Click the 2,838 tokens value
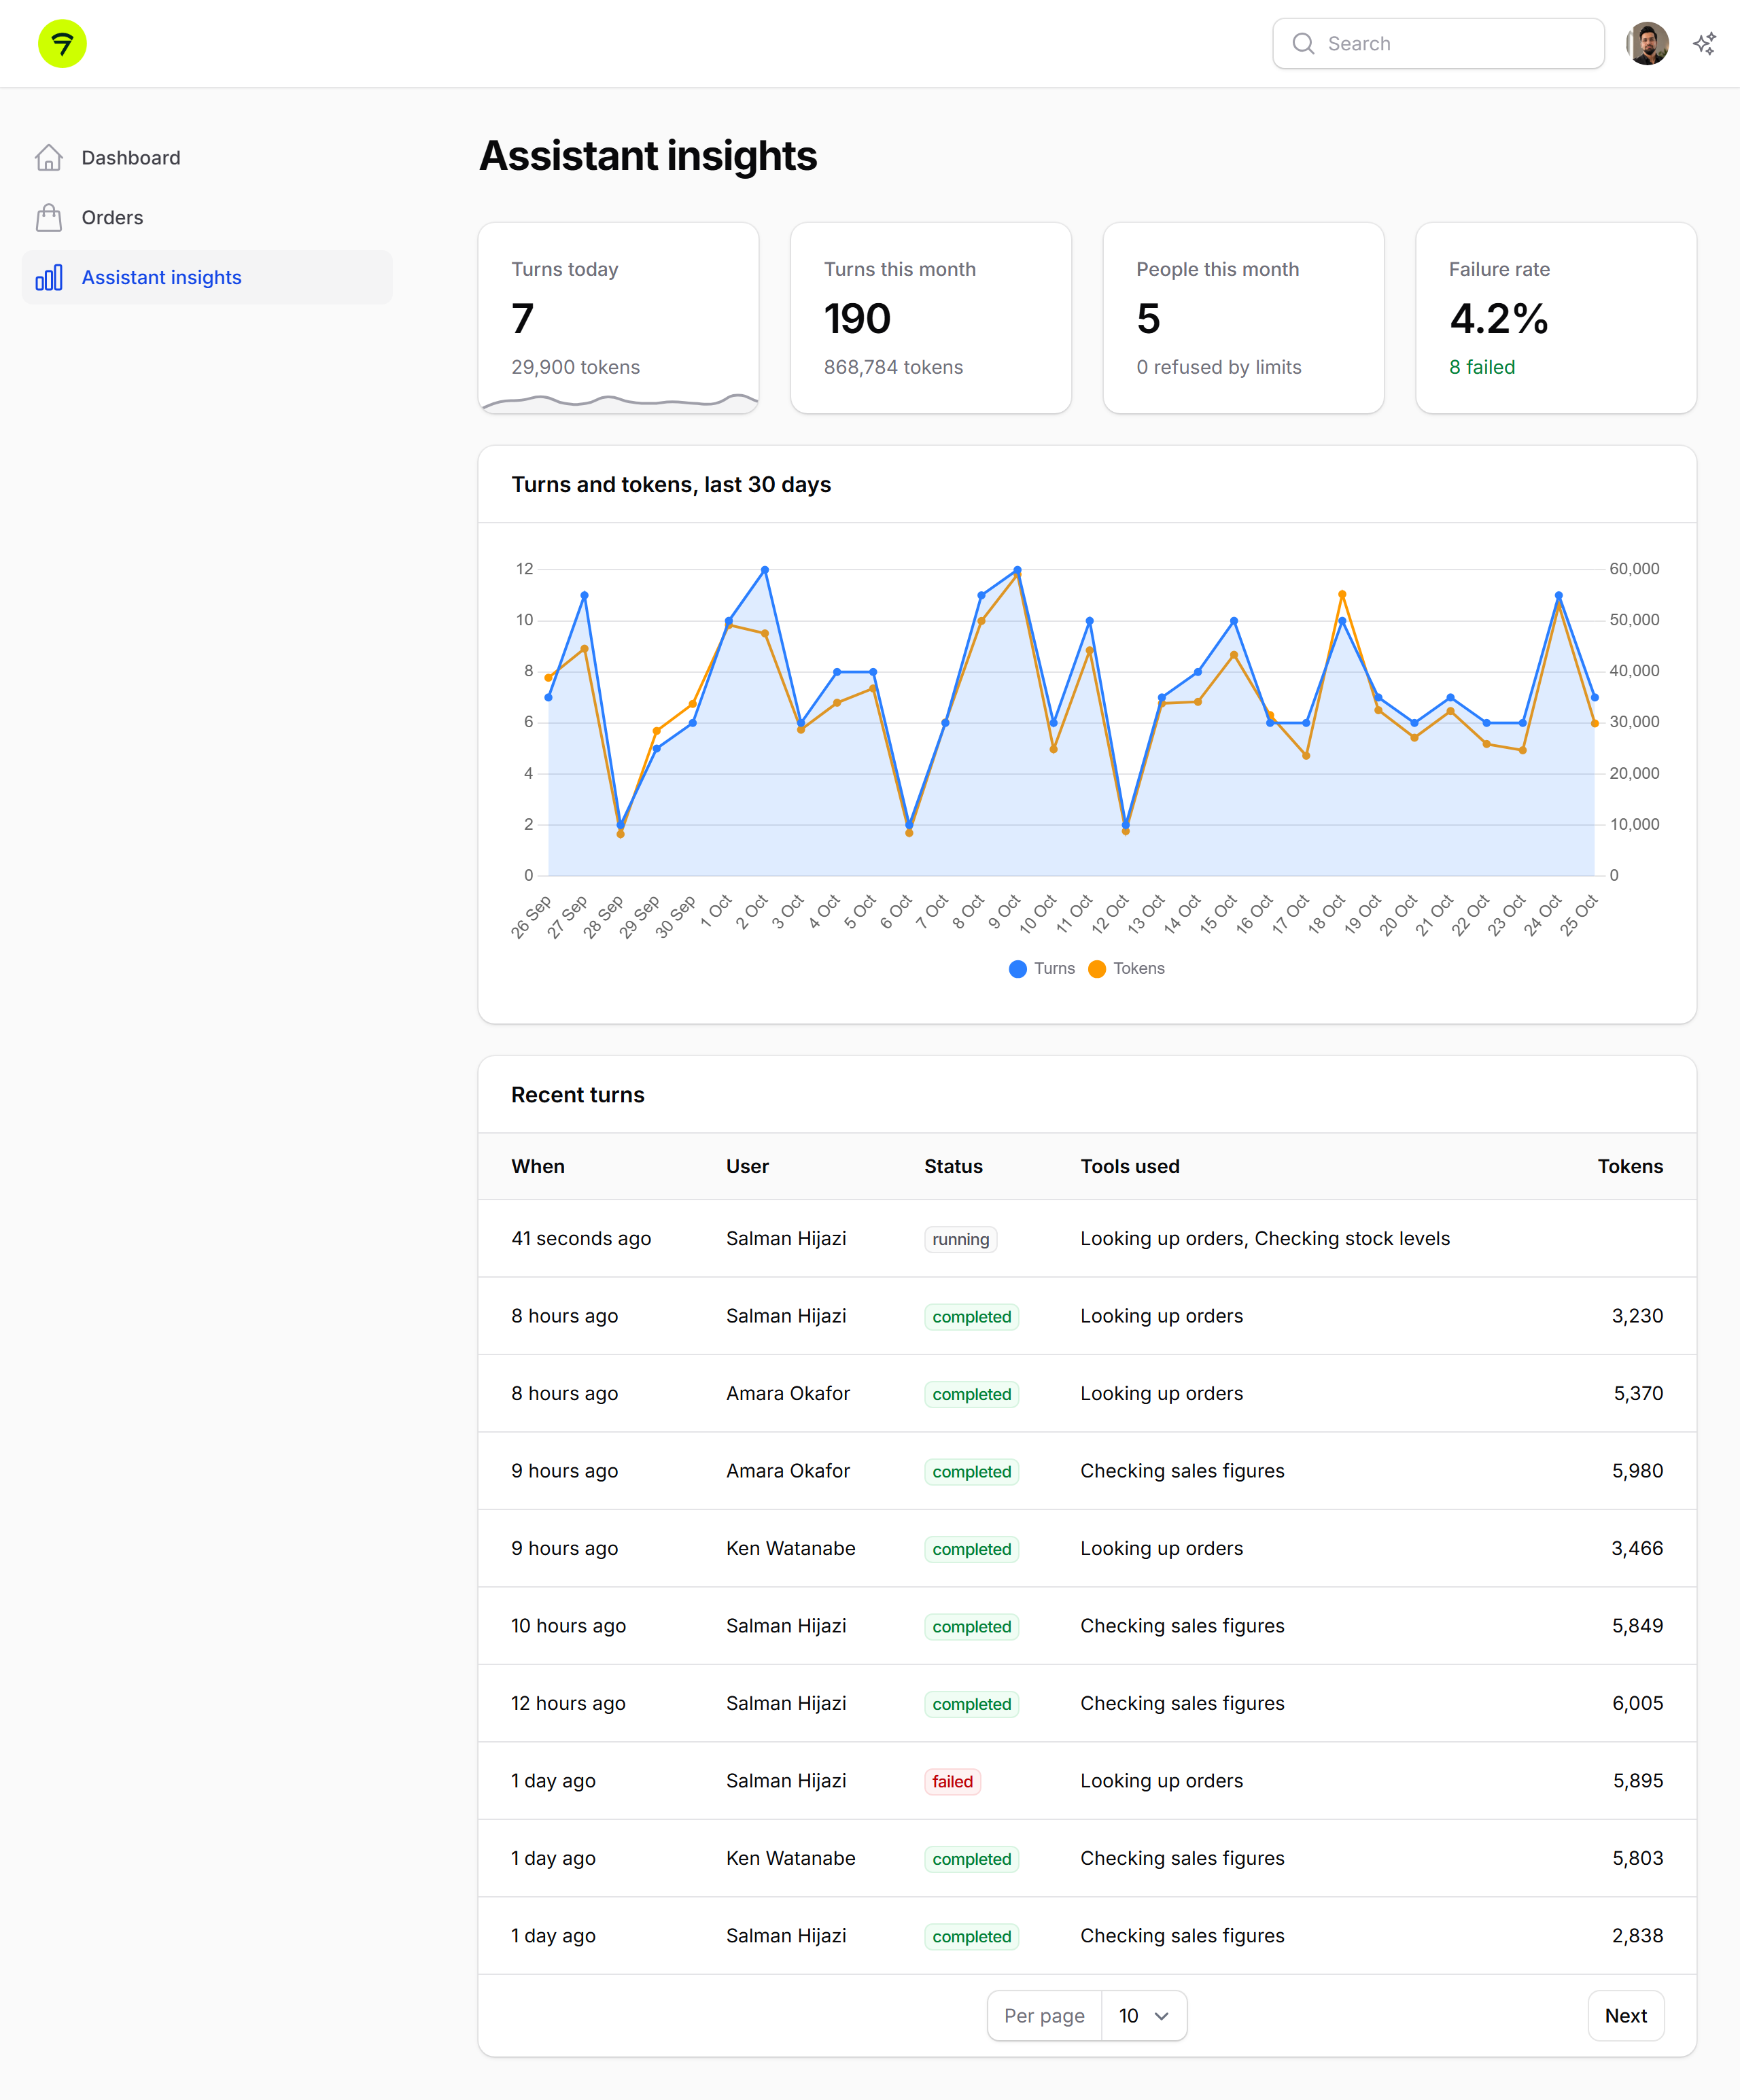Image resolution: width=1740 pixels, height=2100 pixels. point(1637,1936)
